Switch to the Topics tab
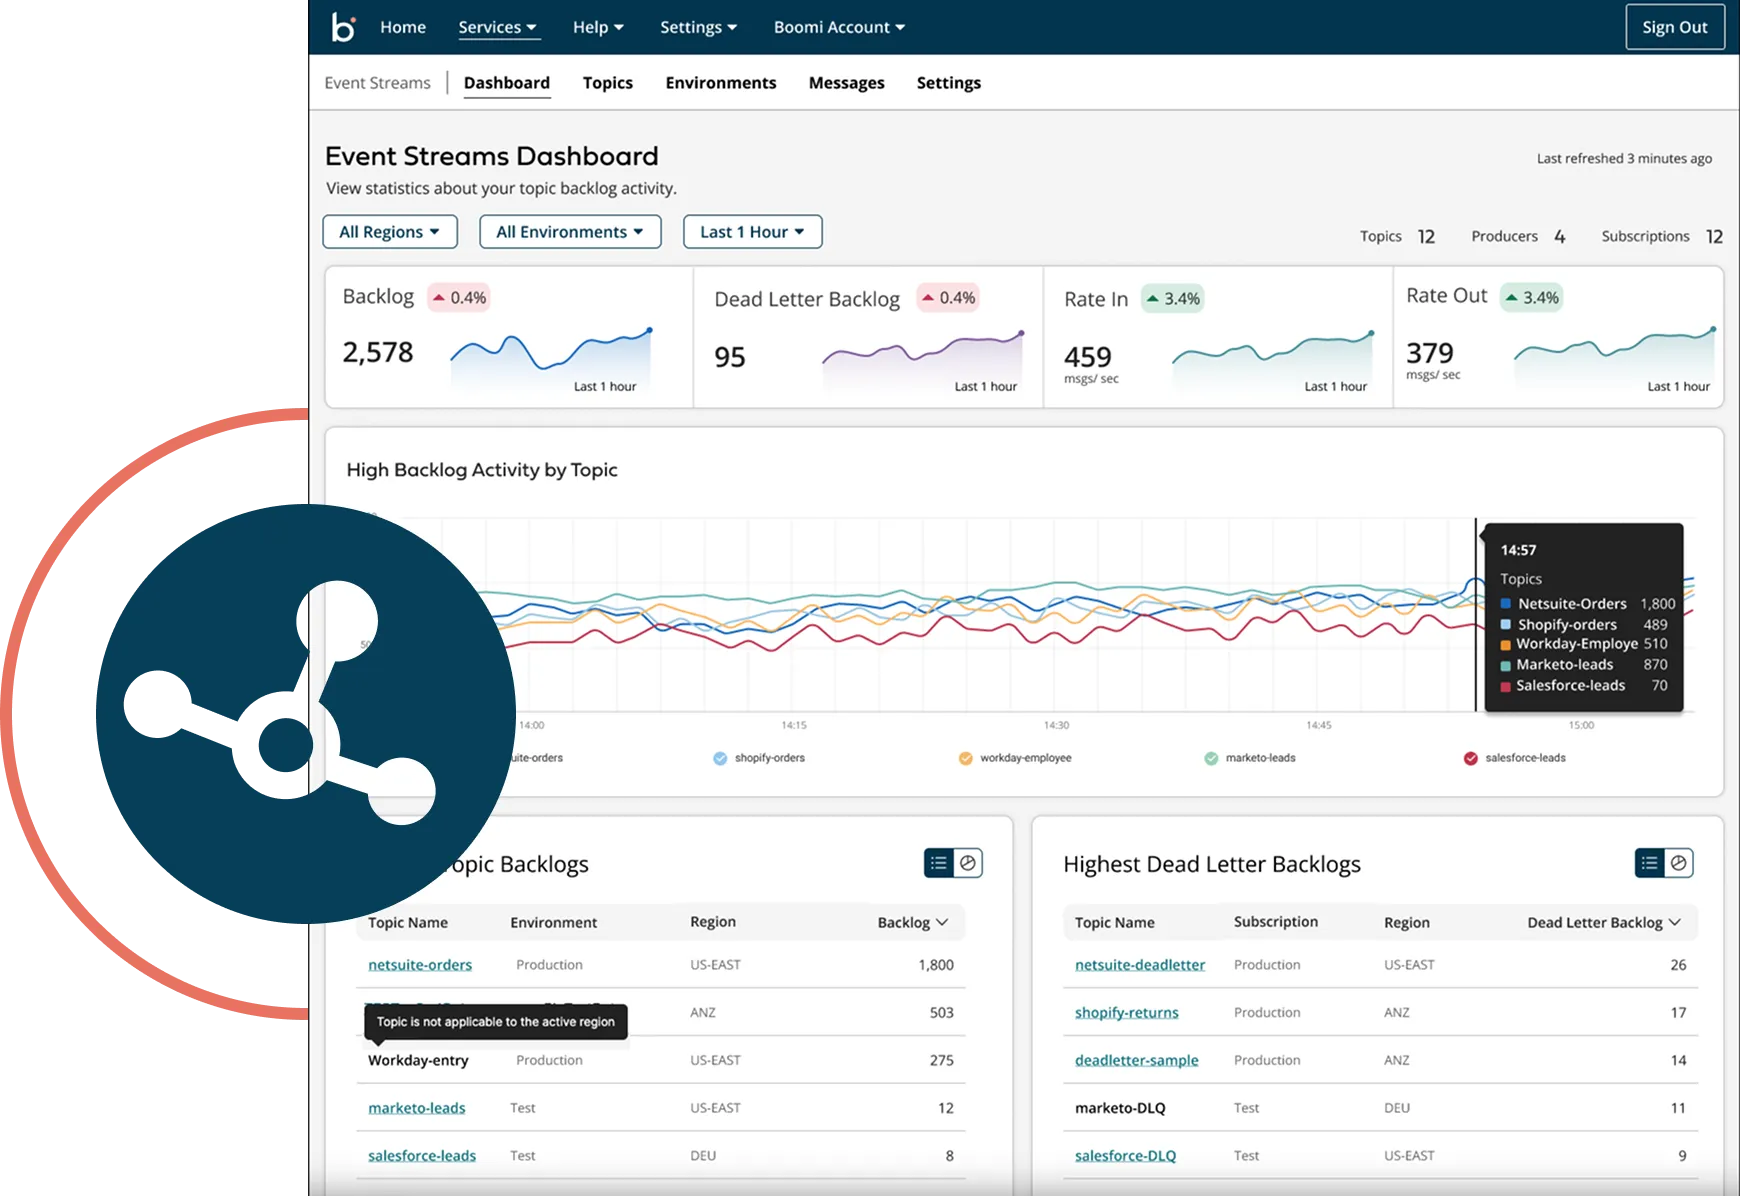Screen dimensions: 1740x1196 [608, 83]
